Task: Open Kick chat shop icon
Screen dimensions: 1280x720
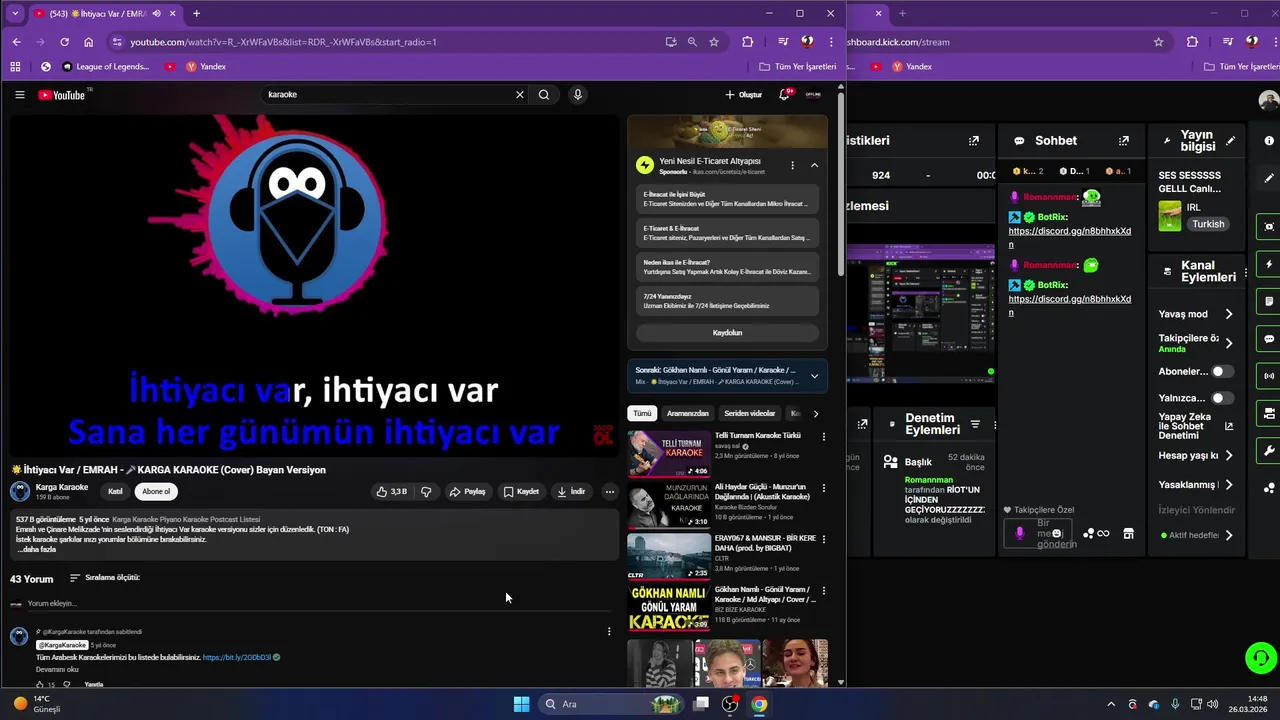Action: click(x=1128, y=534)
